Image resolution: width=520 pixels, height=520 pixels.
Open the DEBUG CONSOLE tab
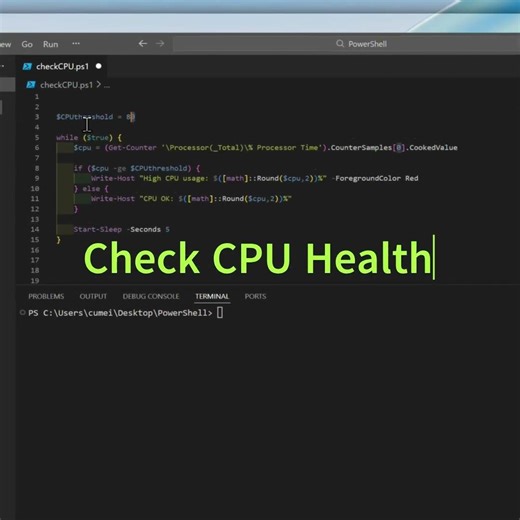(151, 296)
